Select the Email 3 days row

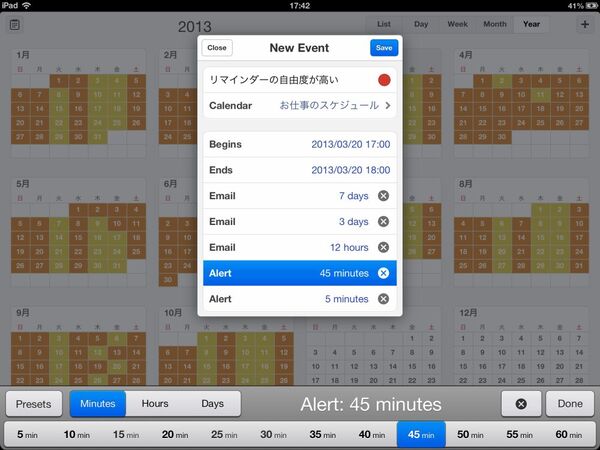coord(300,222)
